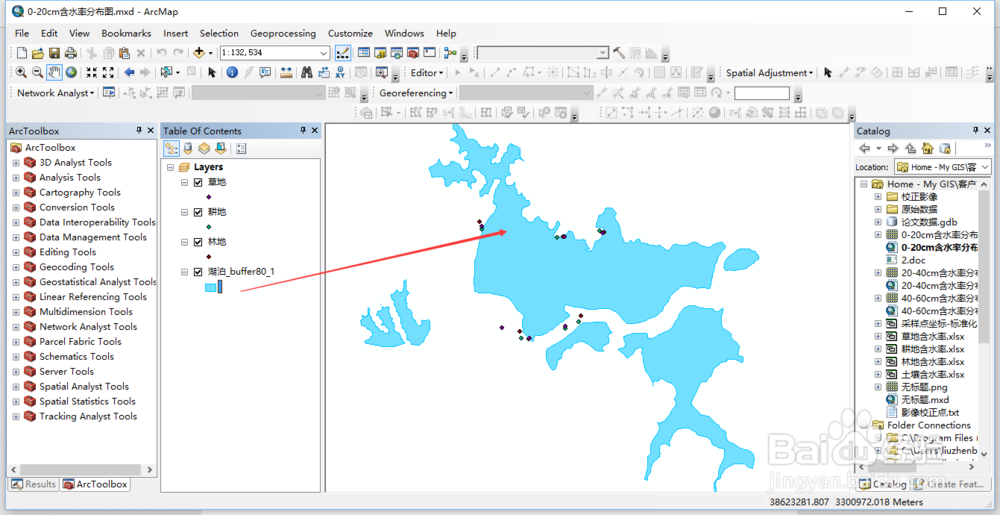The image size is (1000, 515).
Task: Open the map scale 1:132,534 dropdown
Action: coord(324,53)
